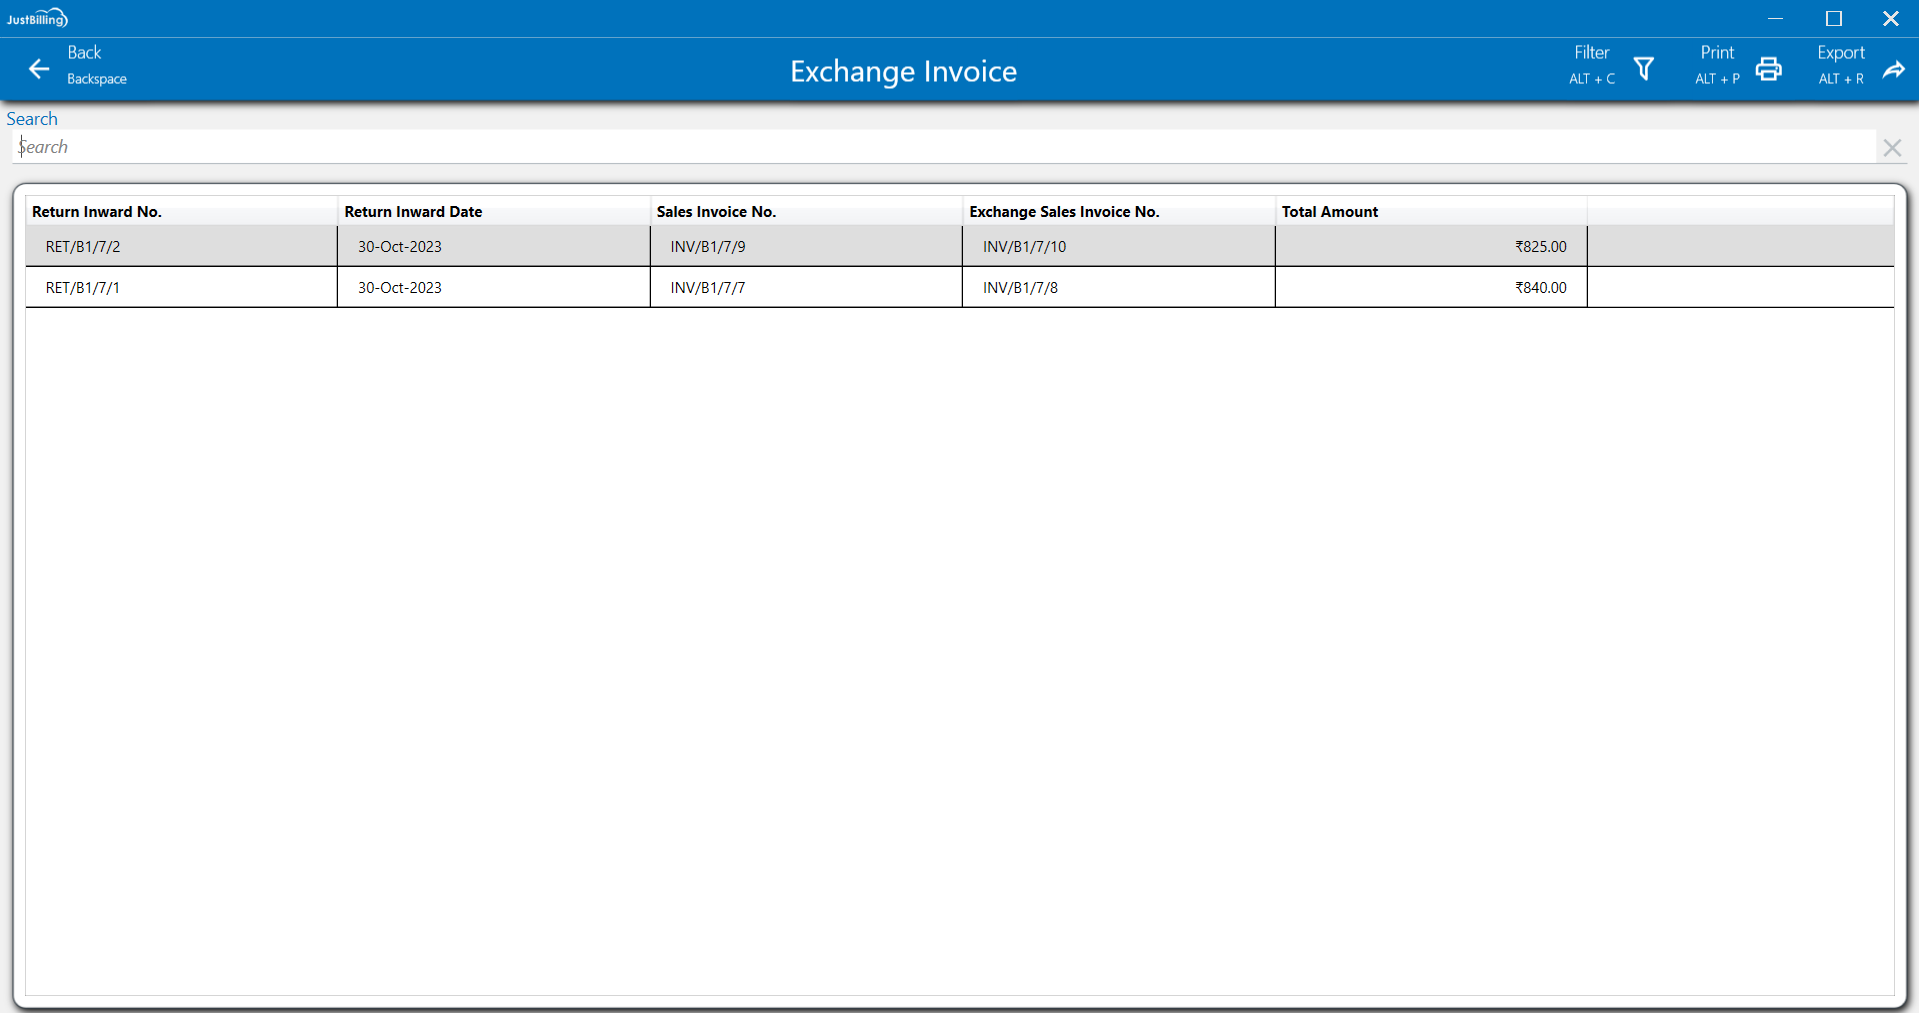Click sales invoice INV/B1/7/7 cell
The image size is (1919, 1013).
707,288
